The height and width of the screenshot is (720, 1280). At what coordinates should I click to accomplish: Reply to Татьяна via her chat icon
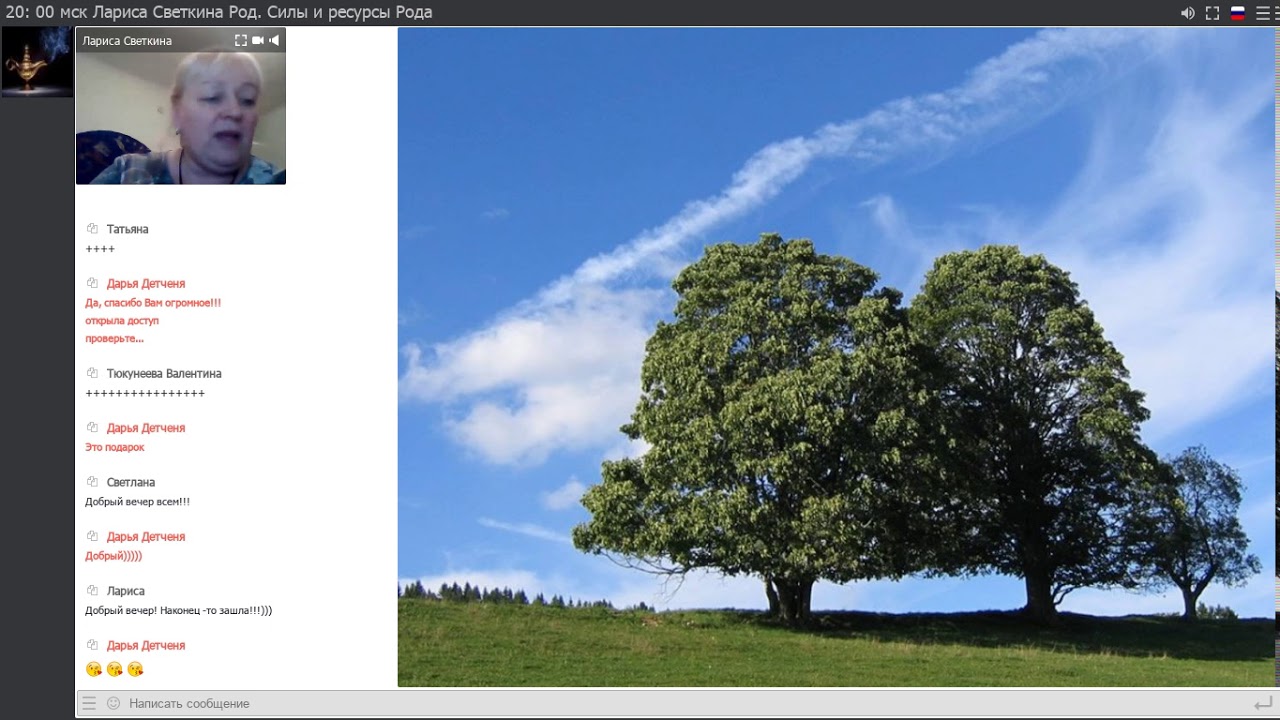tap(92, 229)
